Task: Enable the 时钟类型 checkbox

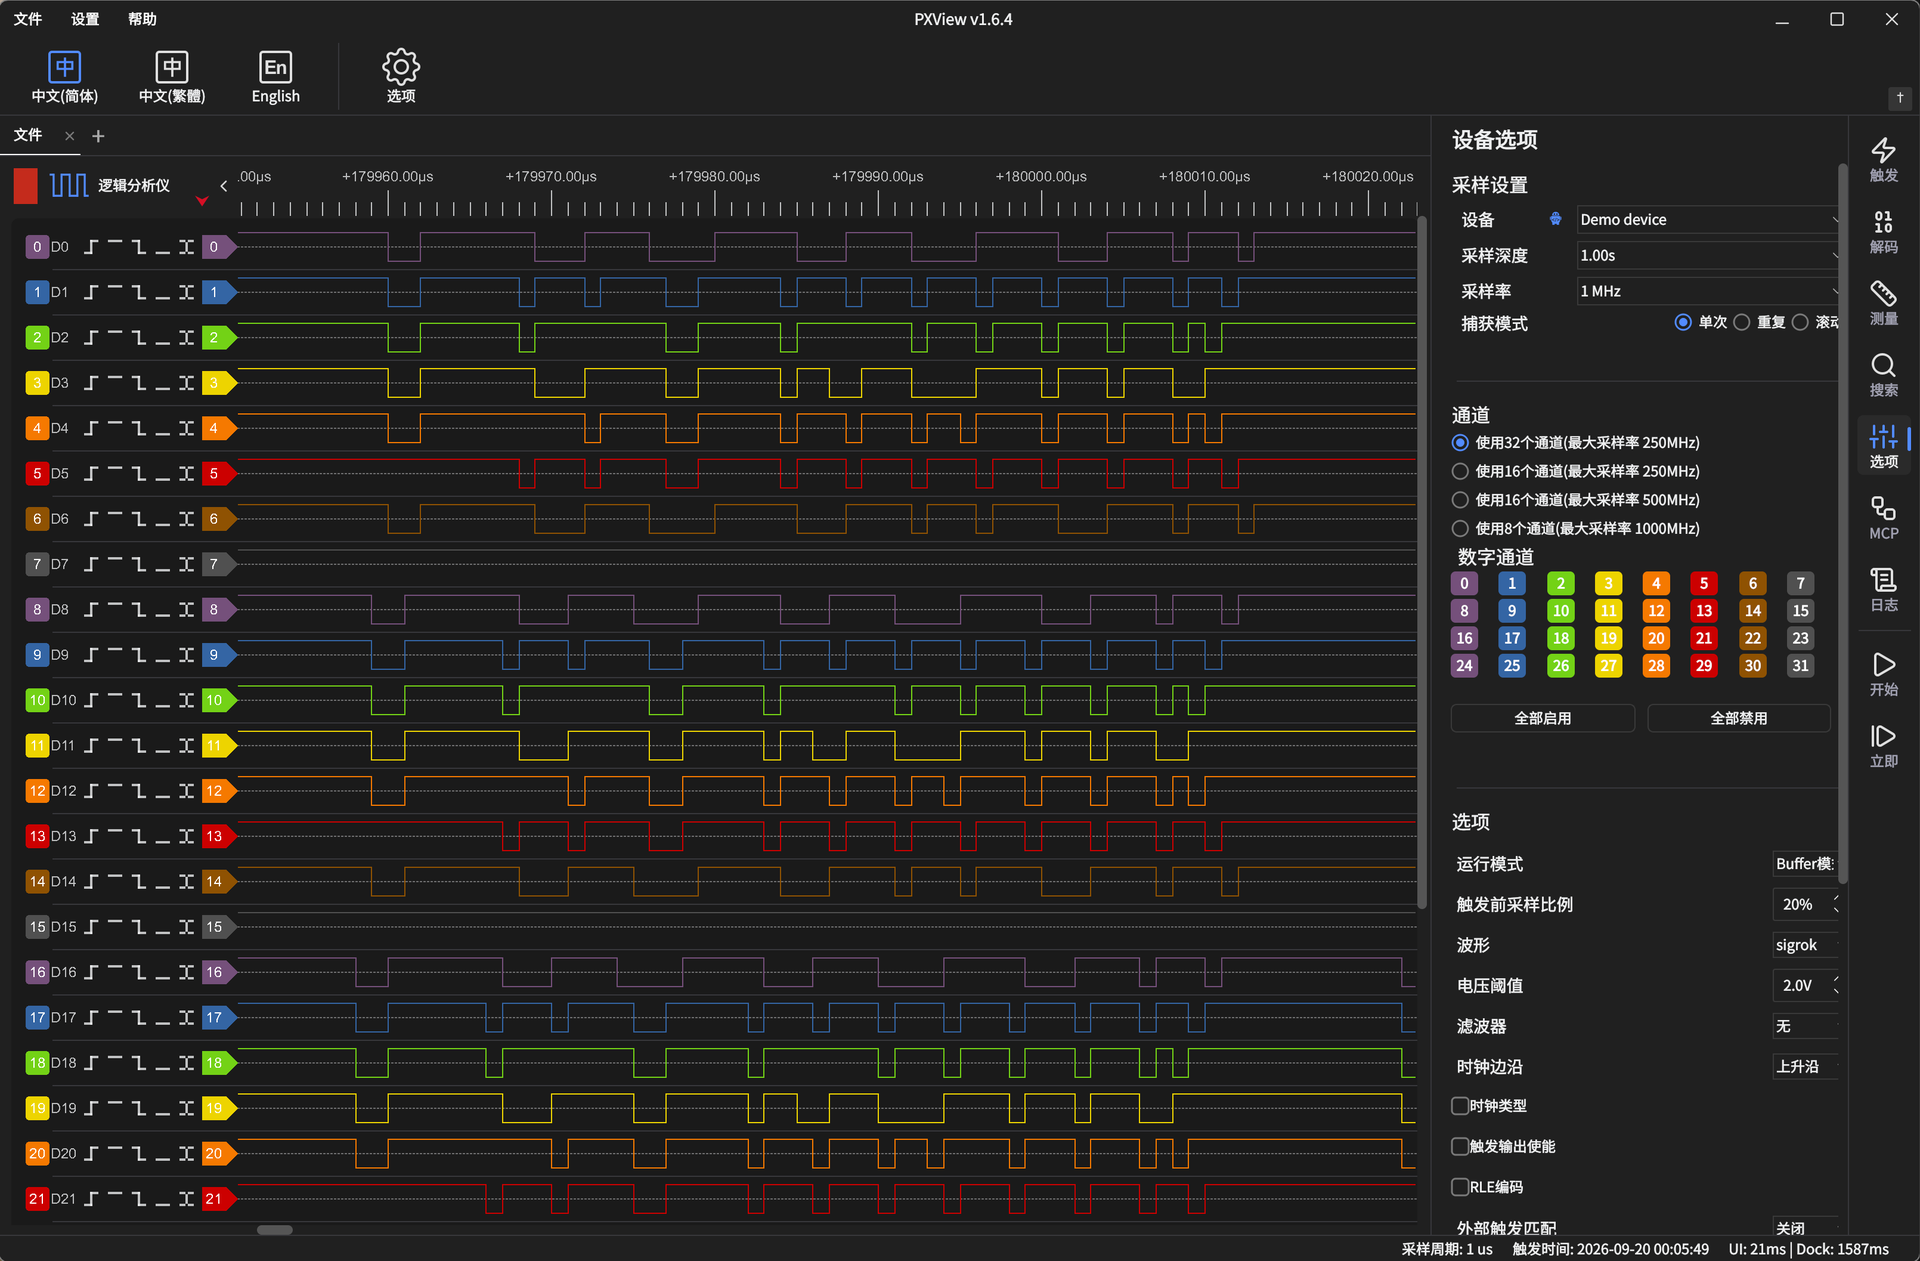Action: (x=1460, y=1105)
